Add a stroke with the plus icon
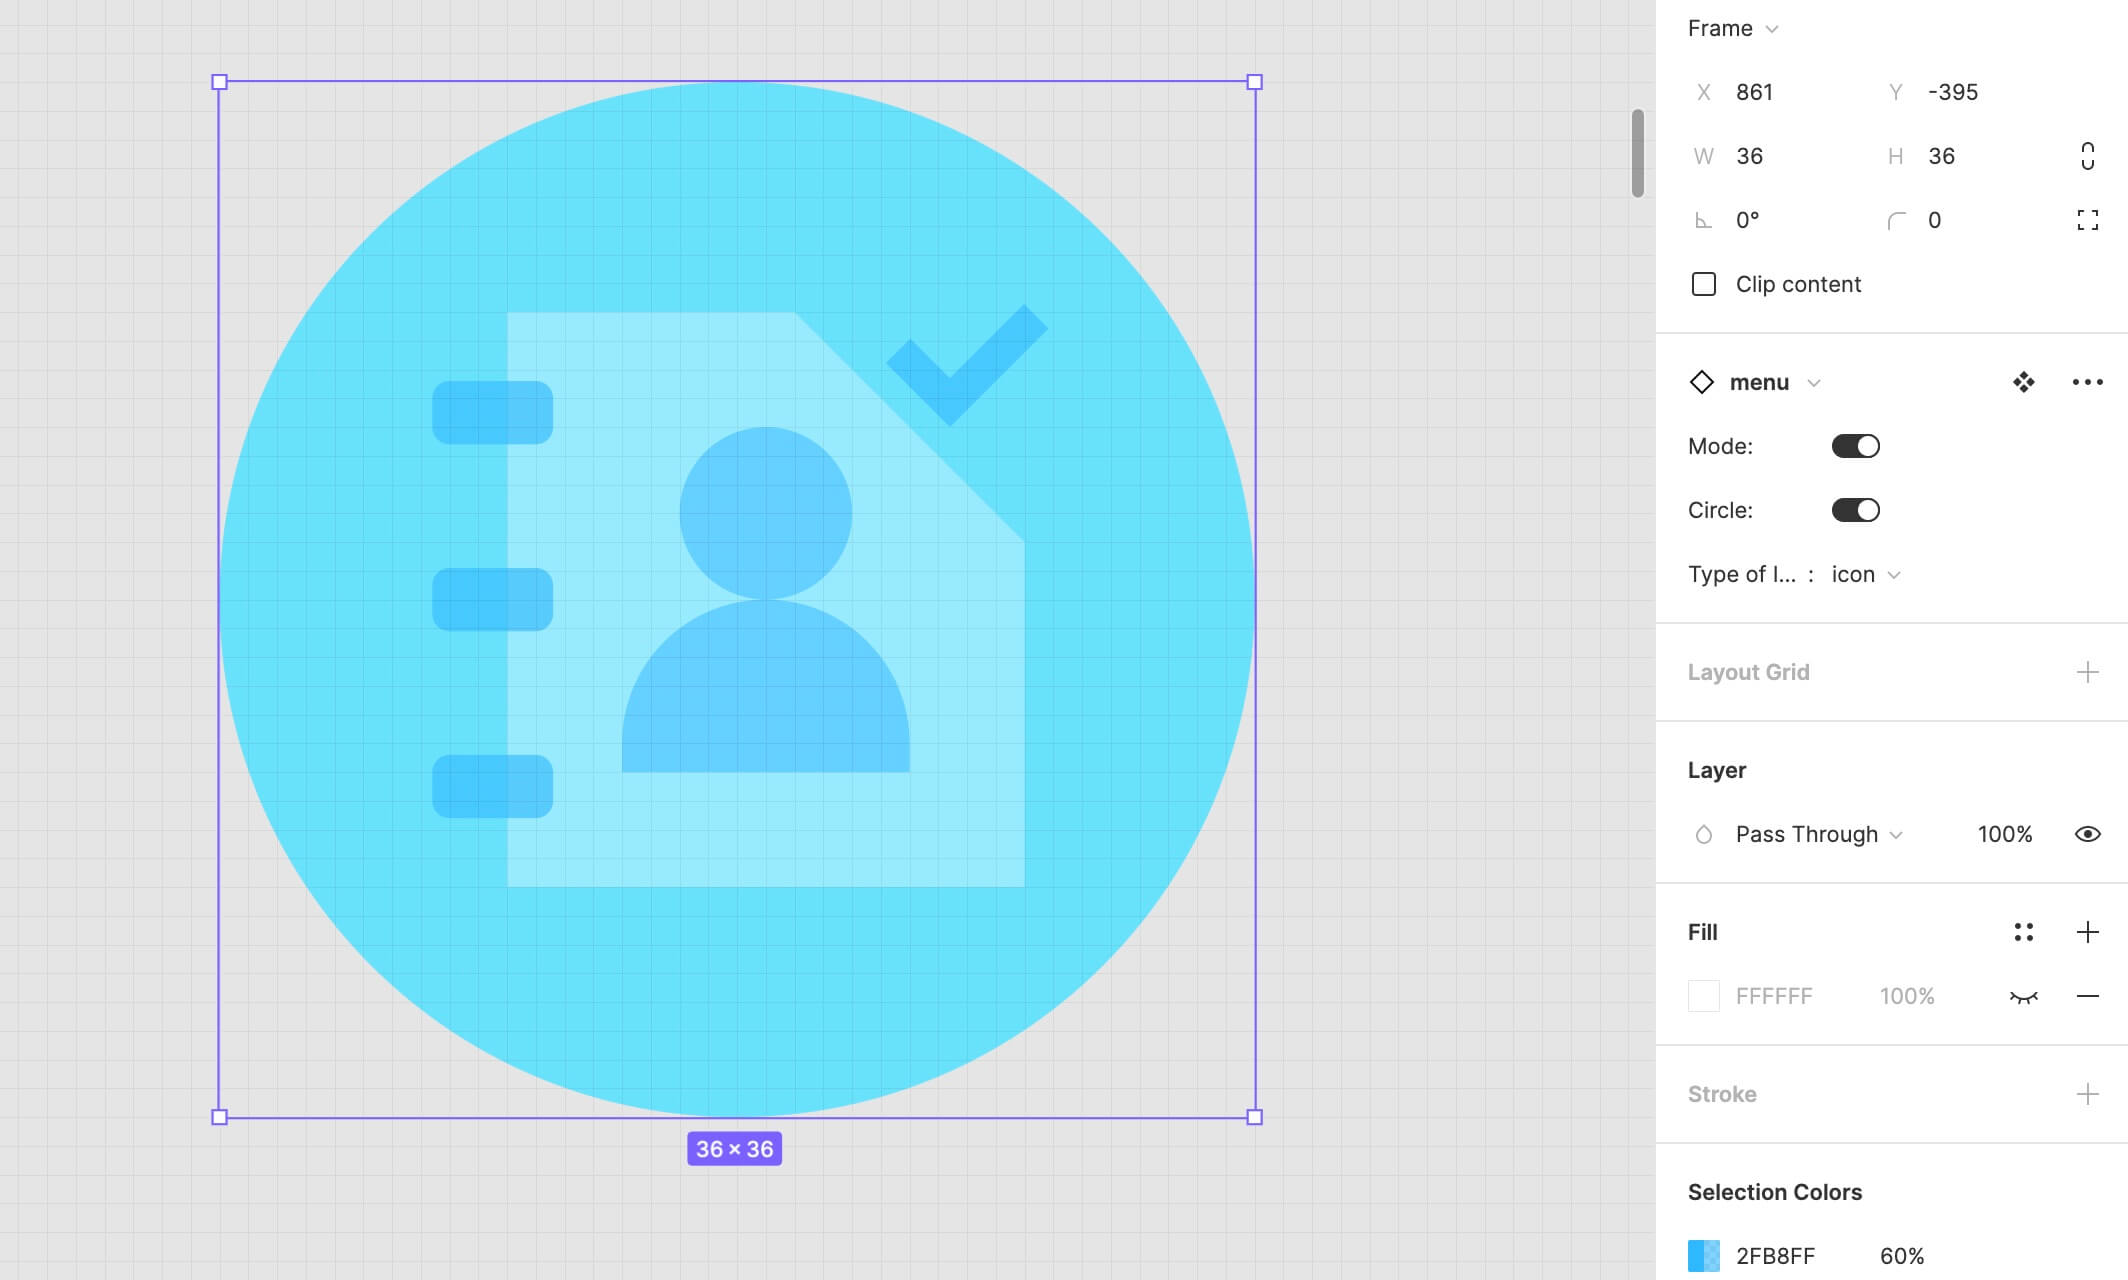The image size is (2128, 1280). [2088, 1093]
